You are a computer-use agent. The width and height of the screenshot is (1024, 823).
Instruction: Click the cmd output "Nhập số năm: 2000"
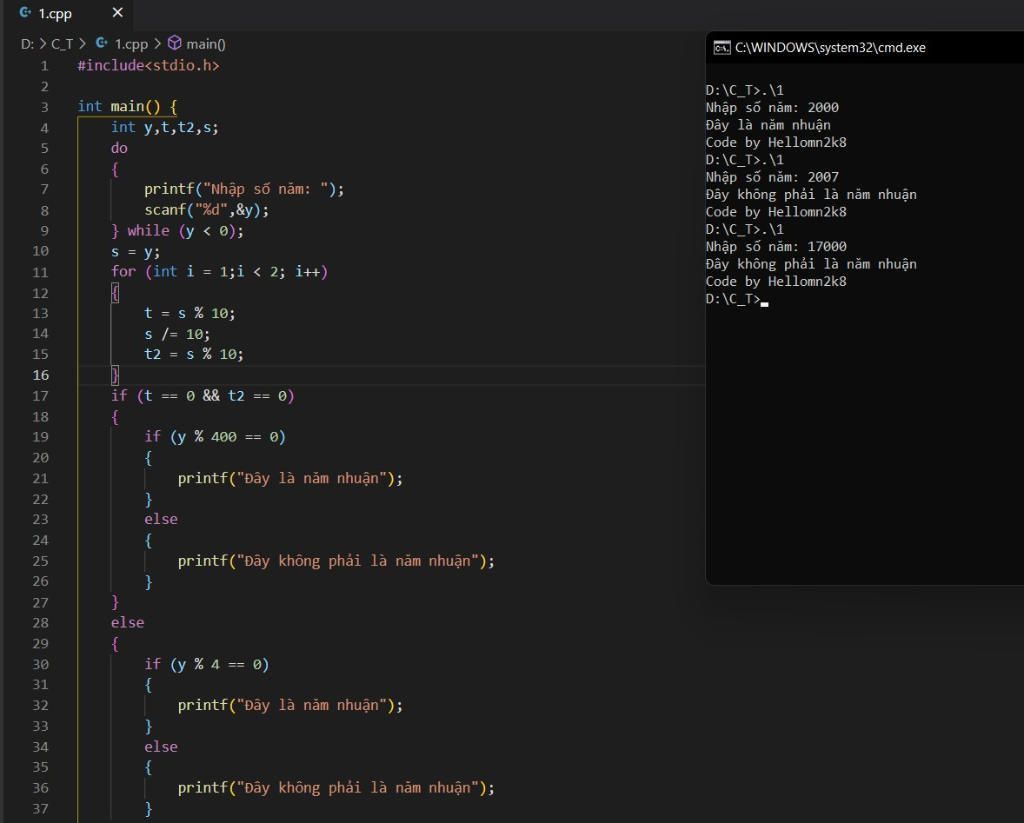772,108
